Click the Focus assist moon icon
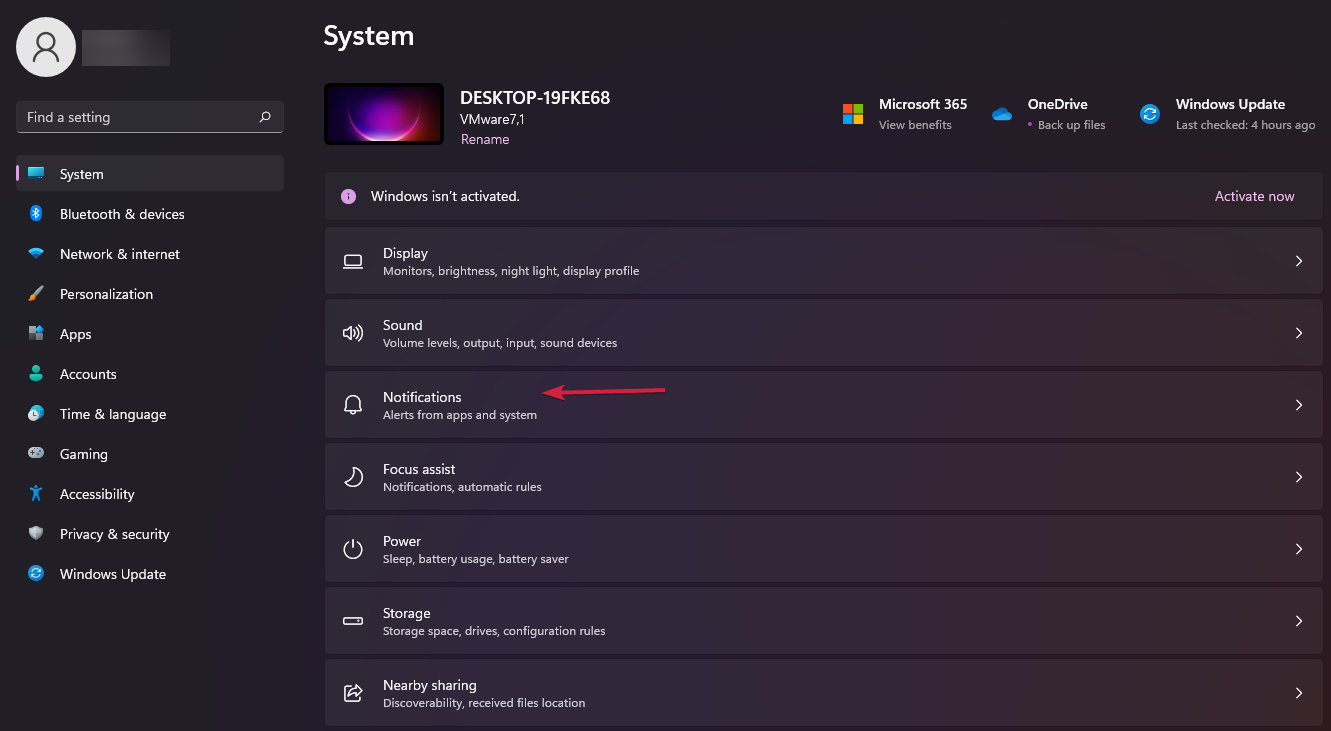 [353, 477]
